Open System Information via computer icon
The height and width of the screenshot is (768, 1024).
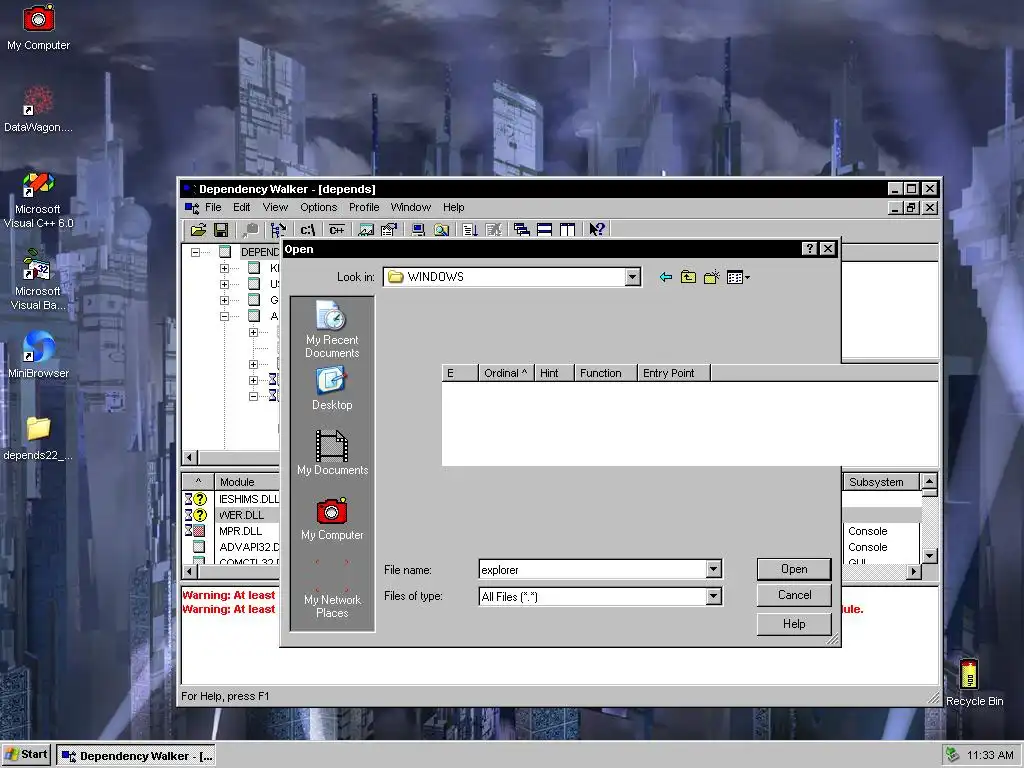pos(418,229)
